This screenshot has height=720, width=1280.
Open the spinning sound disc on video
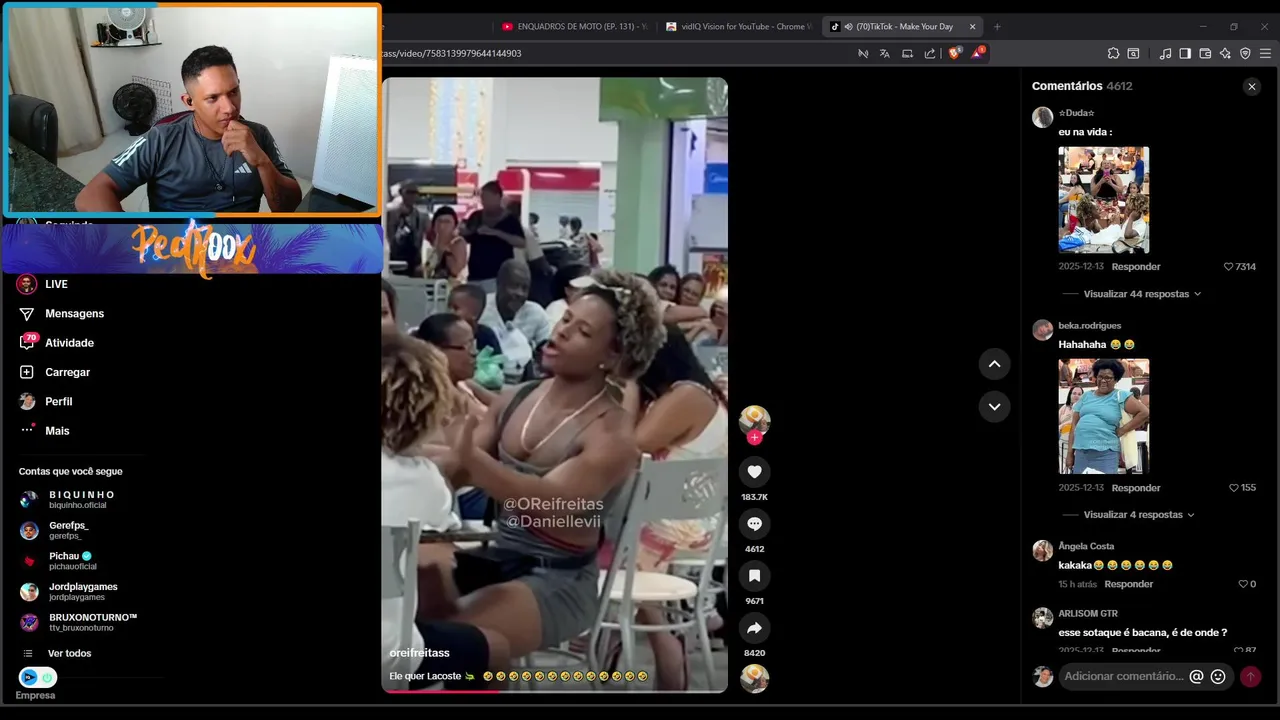pos(754,678)
